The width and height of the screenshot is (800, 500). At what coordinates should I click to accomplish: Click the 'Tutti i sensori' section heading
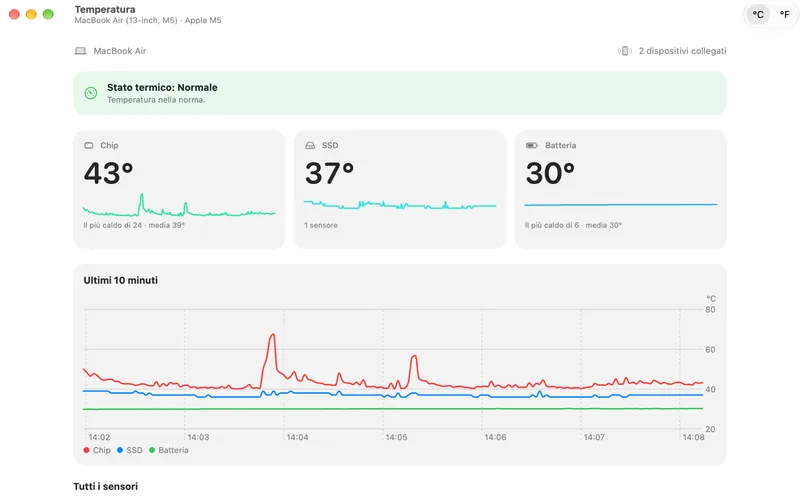106,486
